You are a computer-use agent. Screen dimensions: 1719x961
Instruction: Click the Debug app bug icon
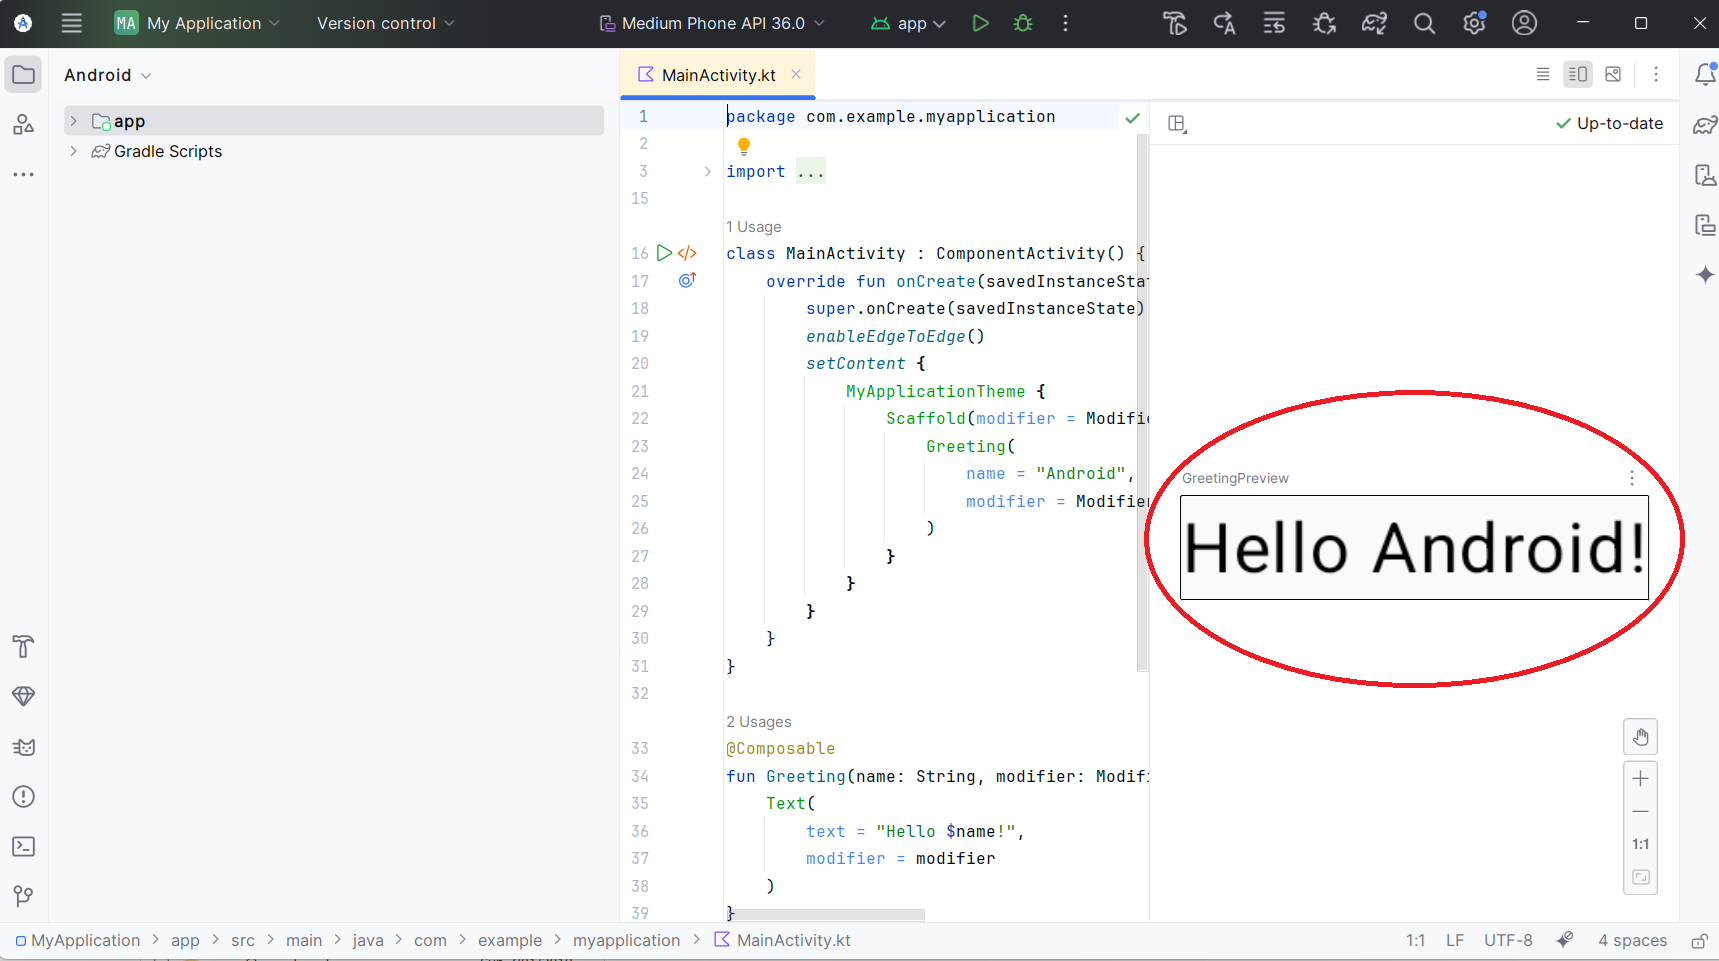[1023, 23]
